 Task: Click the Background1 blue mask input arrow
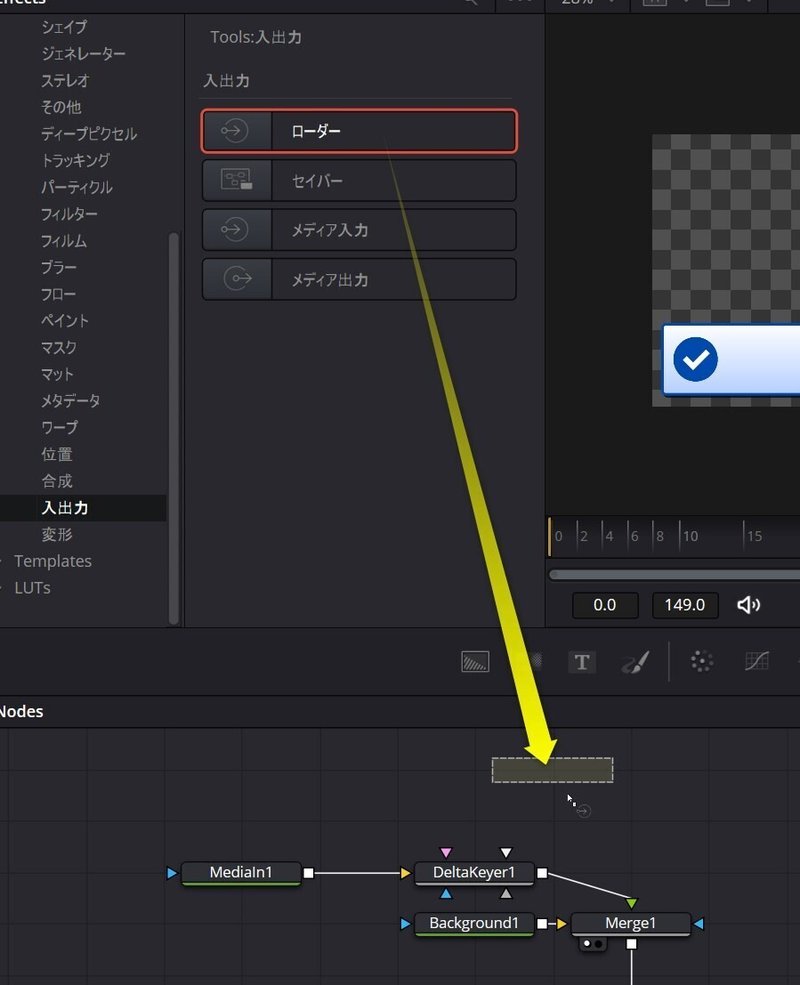[x=406, y=923]
